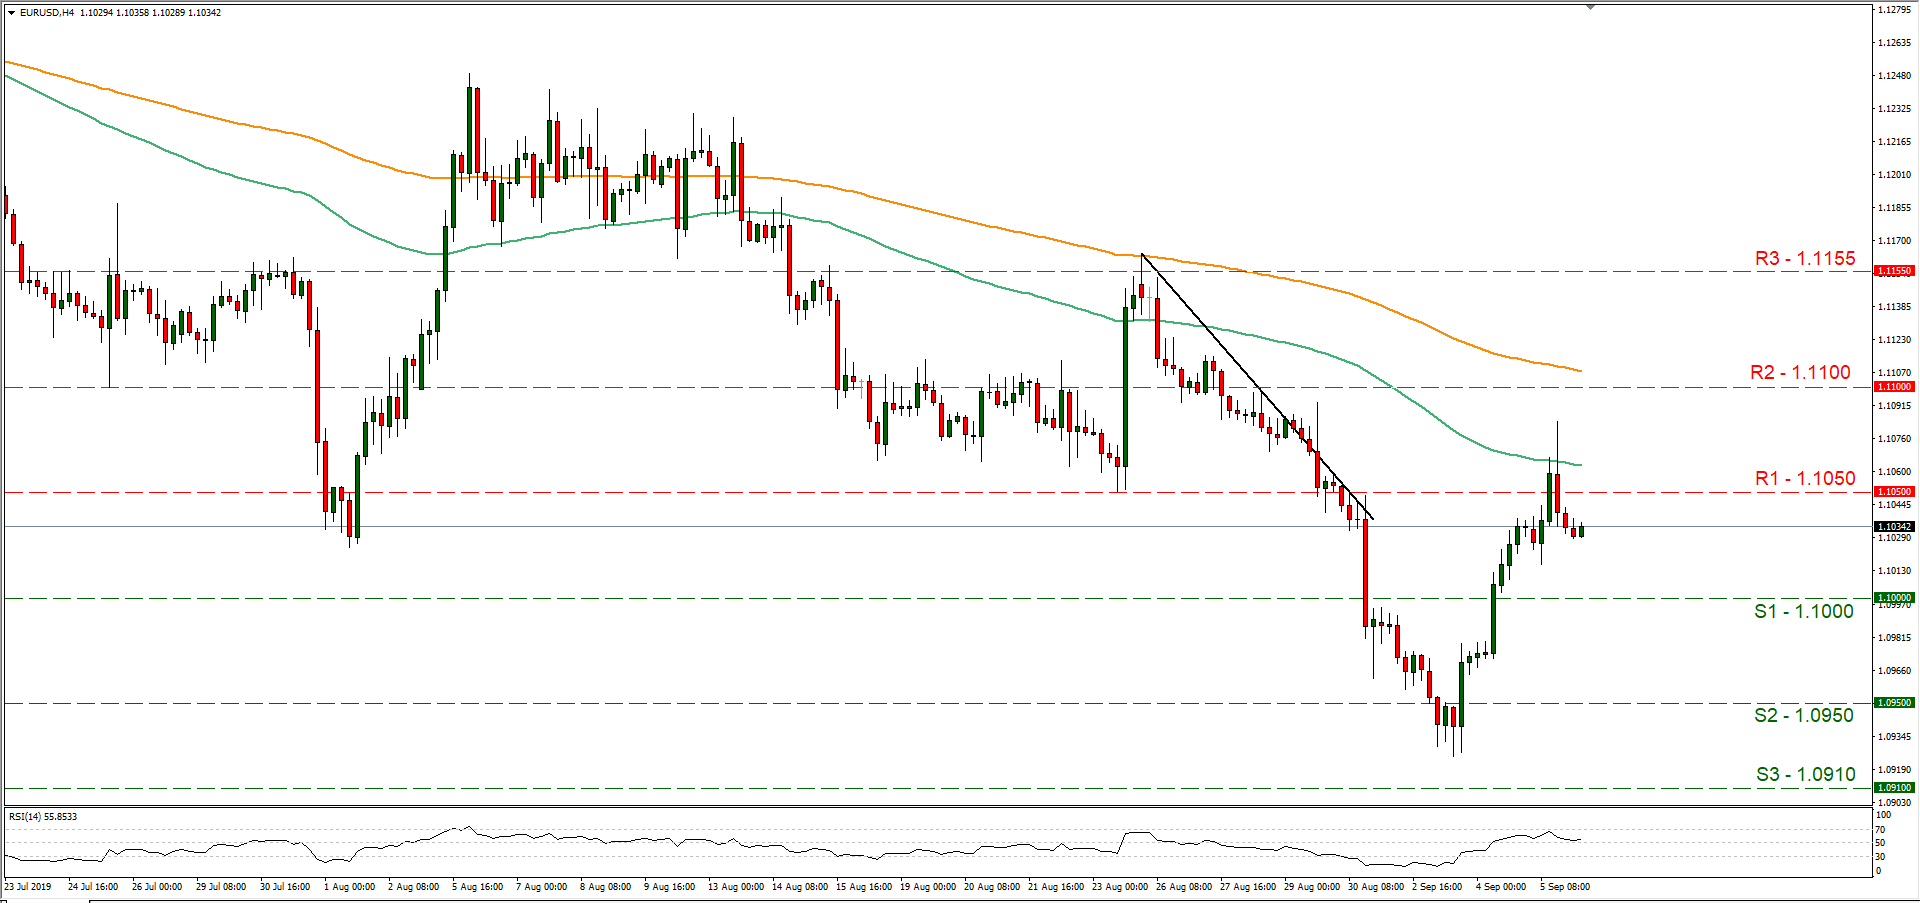Click the 1.09345 price scale value

point(1895,737)
